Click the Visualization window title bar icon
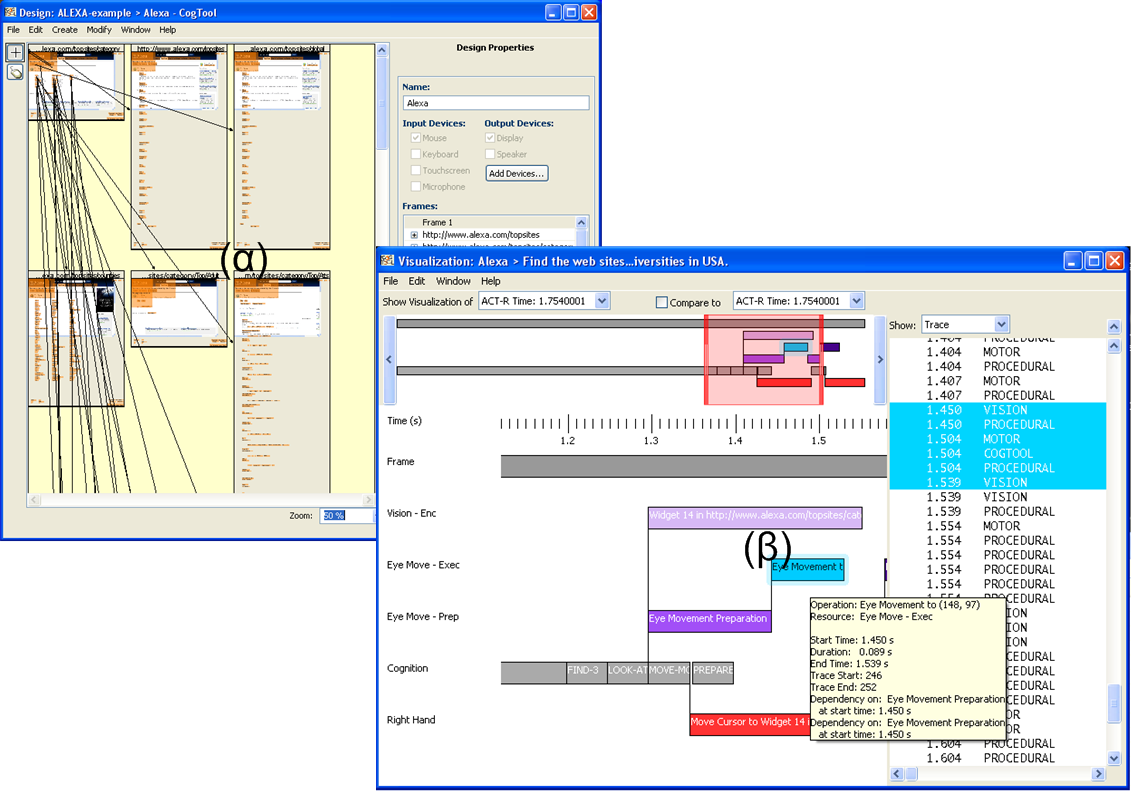 point(388,261)
